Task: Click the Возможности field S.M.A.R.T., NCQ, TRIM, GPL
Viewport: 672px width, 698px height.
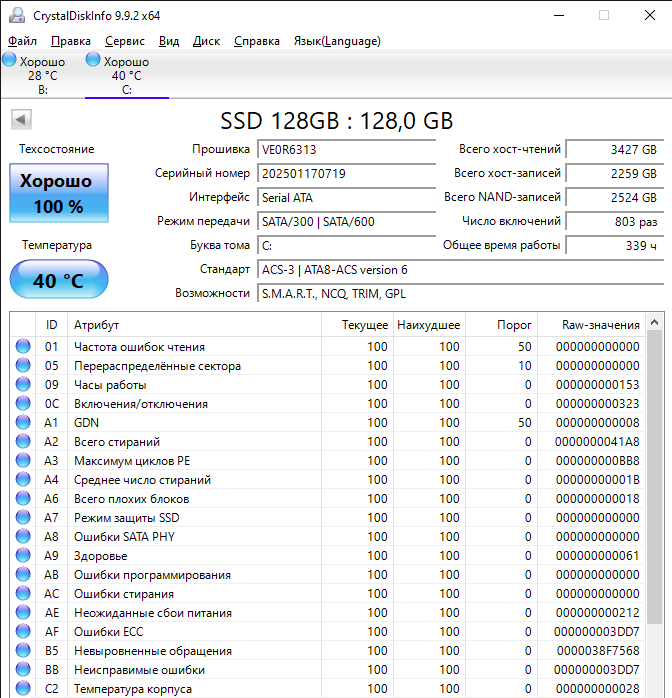Action: 460,294
